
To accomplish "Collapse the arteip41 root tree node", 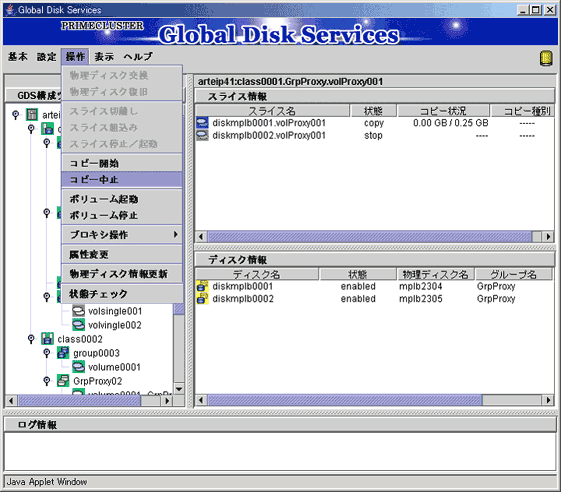I will [x=15, y=115].
